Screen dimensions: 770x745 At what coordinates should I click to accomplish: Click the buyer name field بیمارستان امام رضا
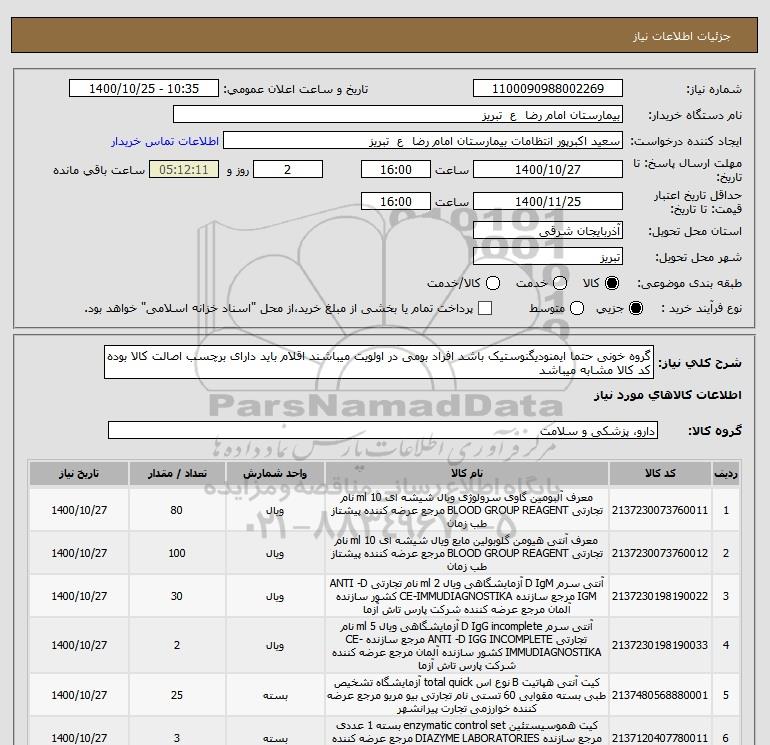(398, 115)
